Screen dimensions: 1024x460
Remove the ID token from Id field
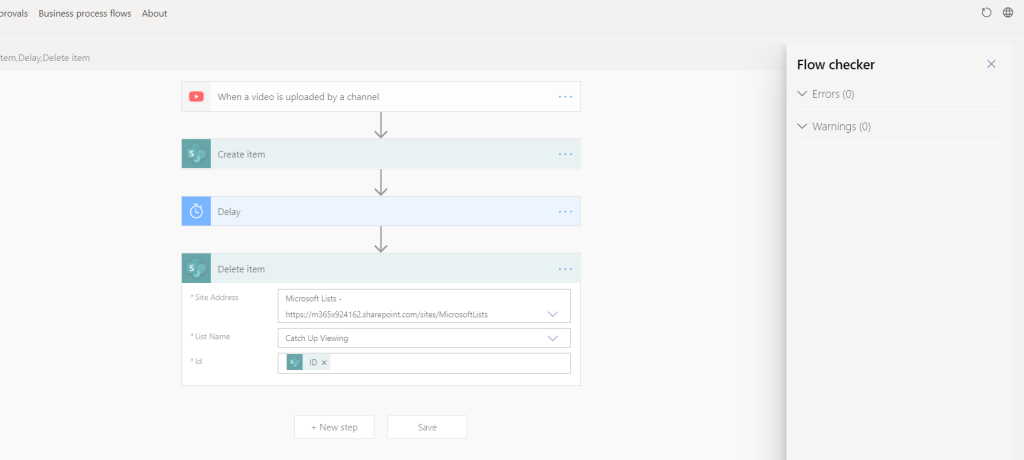tap(324, 363)
